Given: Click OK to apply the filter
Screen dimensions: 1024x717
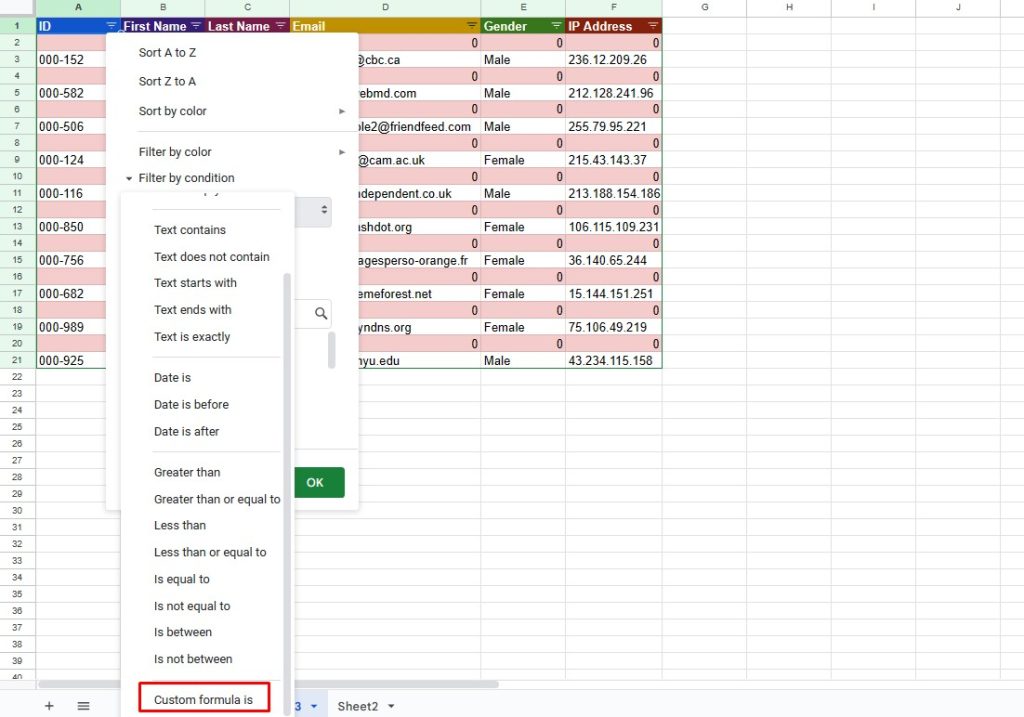Looking at the screenshot, I should coord(318,482).
